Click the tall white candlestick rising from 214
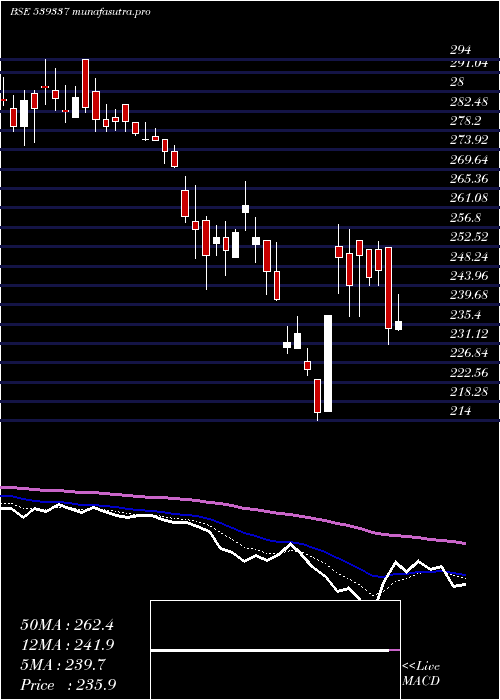Screen dimensions: 500x700 pos(328,363)
